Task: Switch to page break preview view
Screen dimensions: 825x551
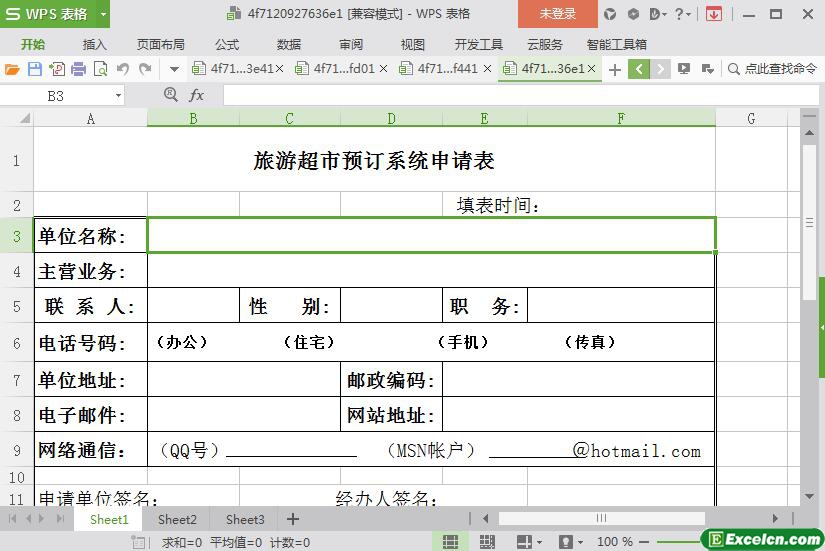Action: [x=487, y=542]
